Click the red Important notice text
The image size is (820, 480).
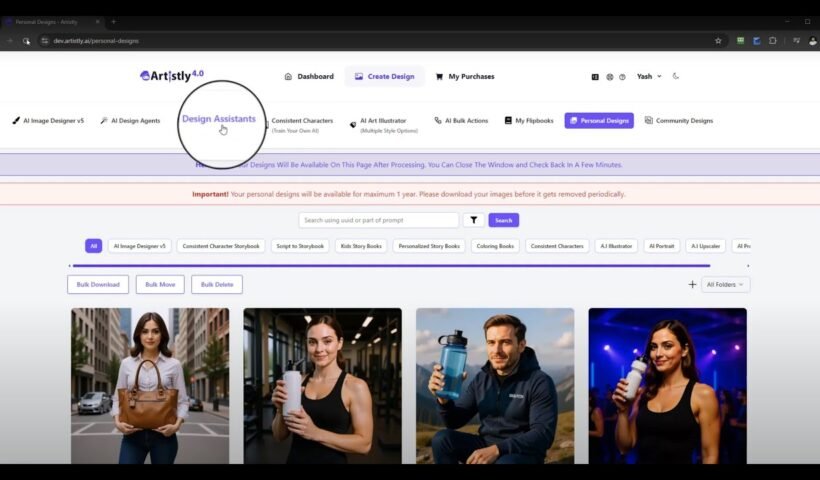coord(408,194)
